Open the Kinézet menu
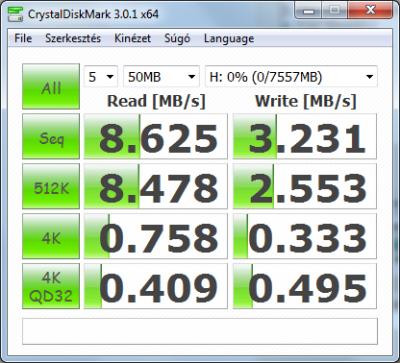This screenshot has height=363, width=400. click(x=133, y=38)
